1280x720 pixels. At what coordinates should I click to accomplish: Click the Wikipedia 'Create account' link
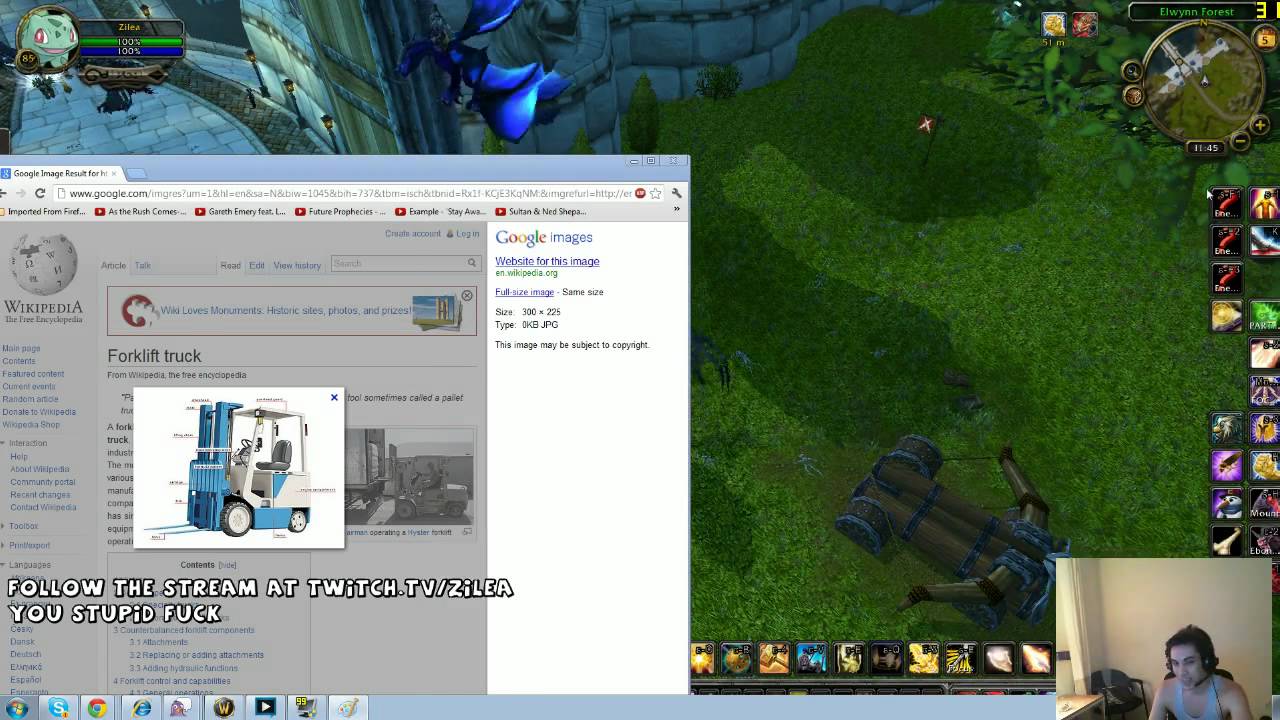pyautogui.click(x=413, y=234)
